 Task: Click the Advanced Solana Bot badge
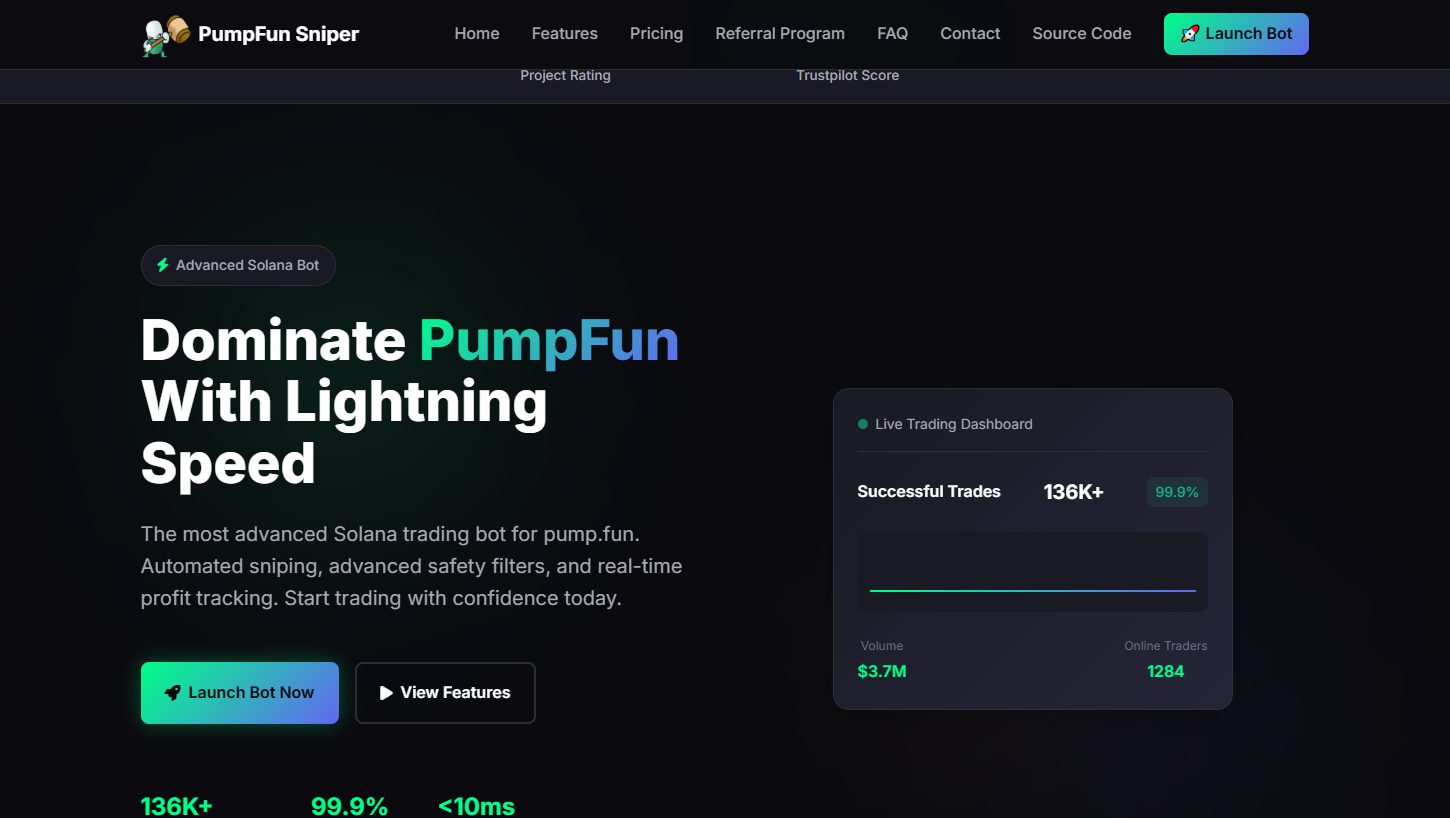(x=238, y=265)
